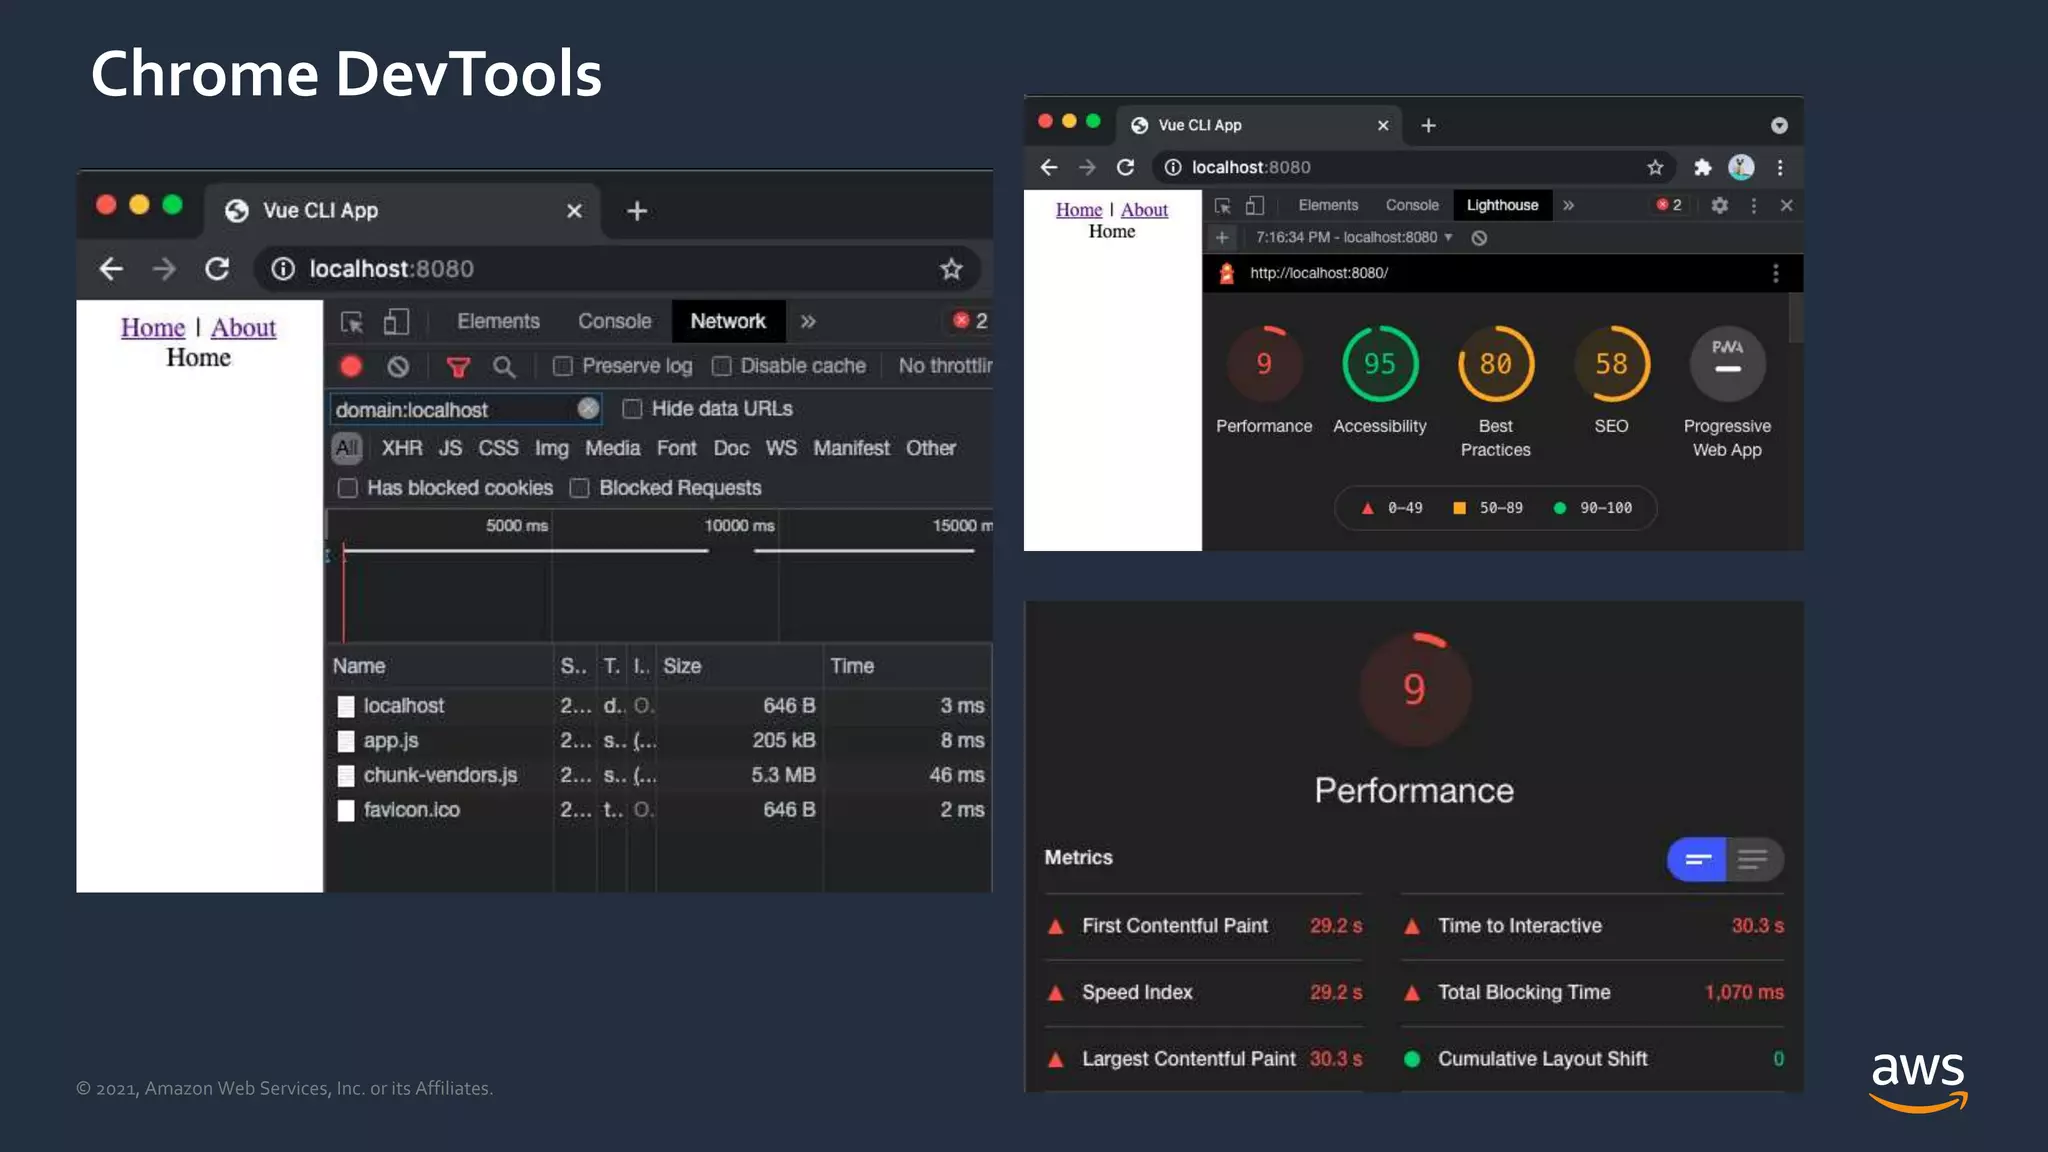The image size is (2048, 1152).
Task: Clear the network log with the clear icon
Action: click(x=398, y=366)
